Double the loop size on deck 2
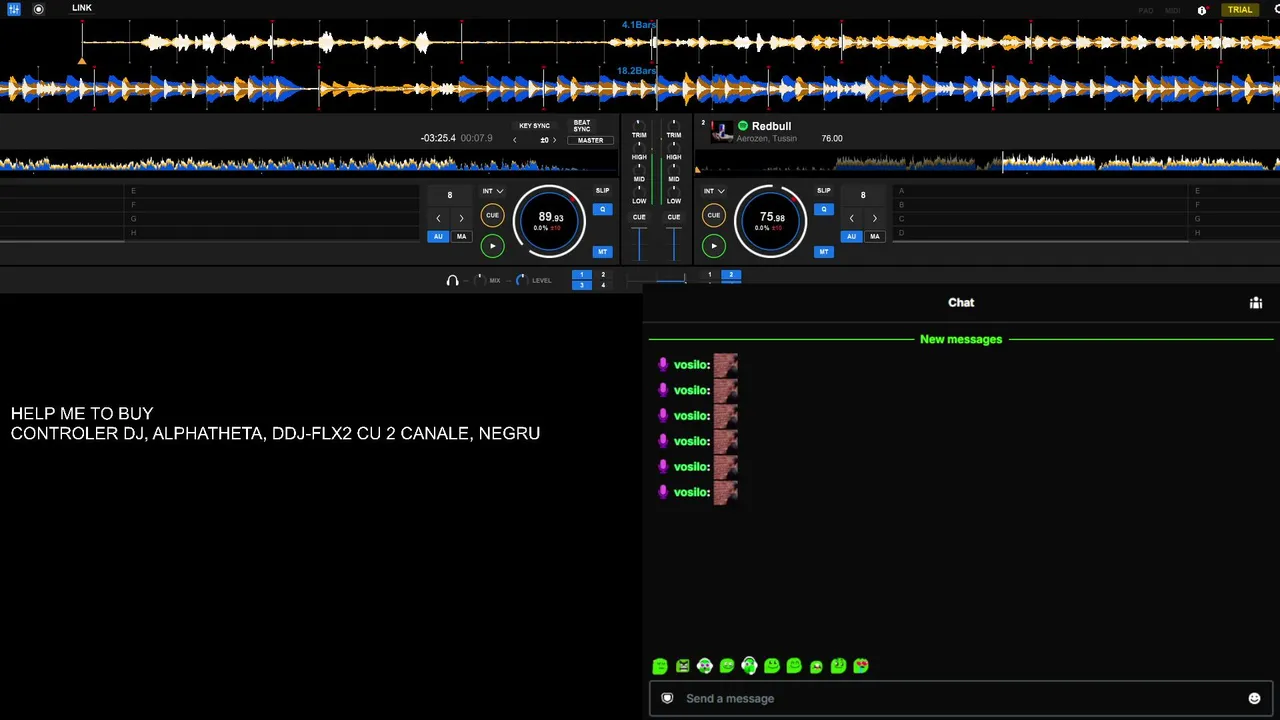The image size is (1280, 720). tap(875, 218)
